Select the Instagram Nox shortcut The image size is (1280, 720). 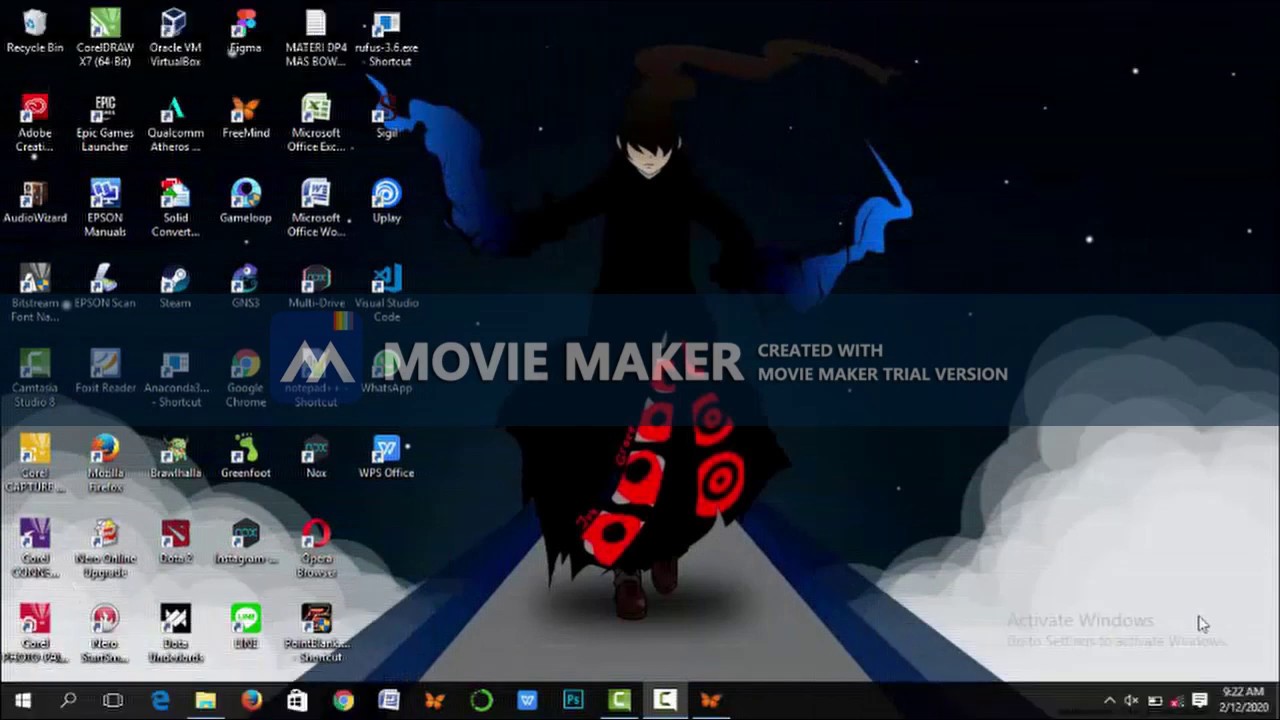point(245,542)
